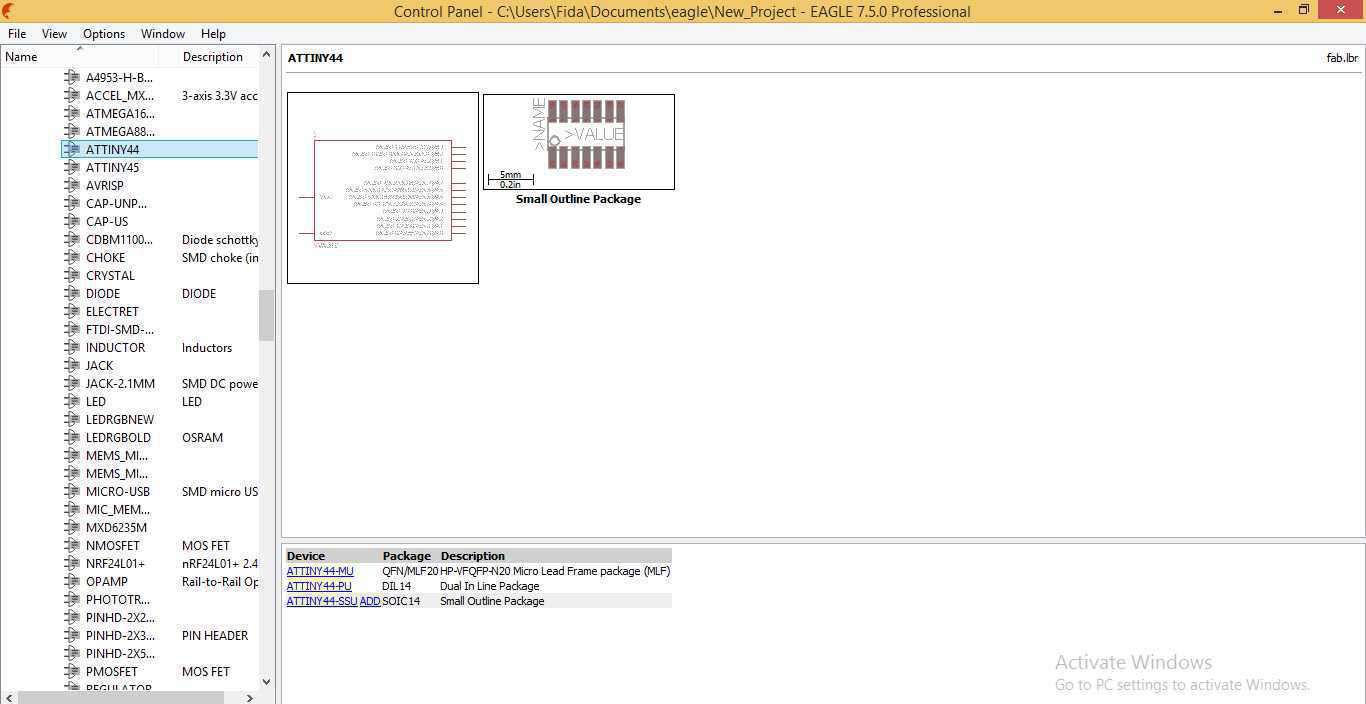The width and height of the screenshot is (1366, 704).
Task: Click the device icon beside AVRISP
Action: pos(72,185)
